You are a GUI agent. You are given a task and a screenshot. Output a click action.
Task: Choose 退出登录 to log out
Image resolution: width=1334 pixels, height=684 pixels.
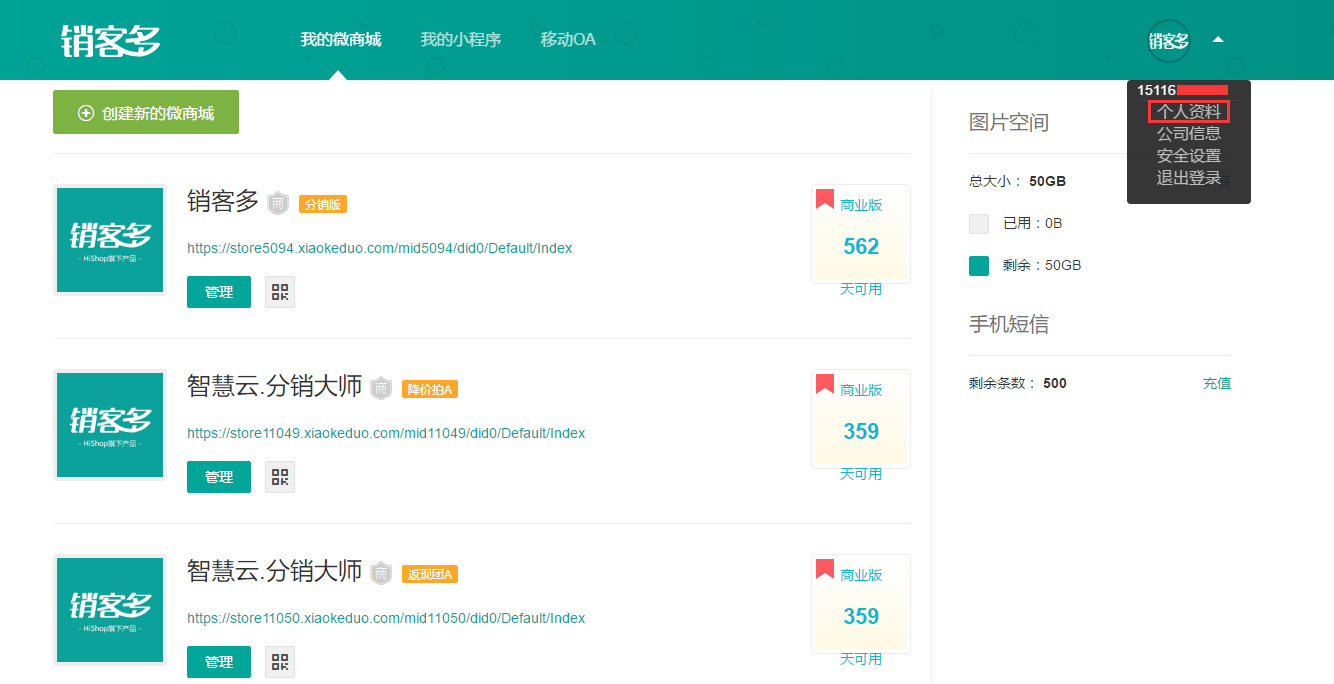(1189, 178)
